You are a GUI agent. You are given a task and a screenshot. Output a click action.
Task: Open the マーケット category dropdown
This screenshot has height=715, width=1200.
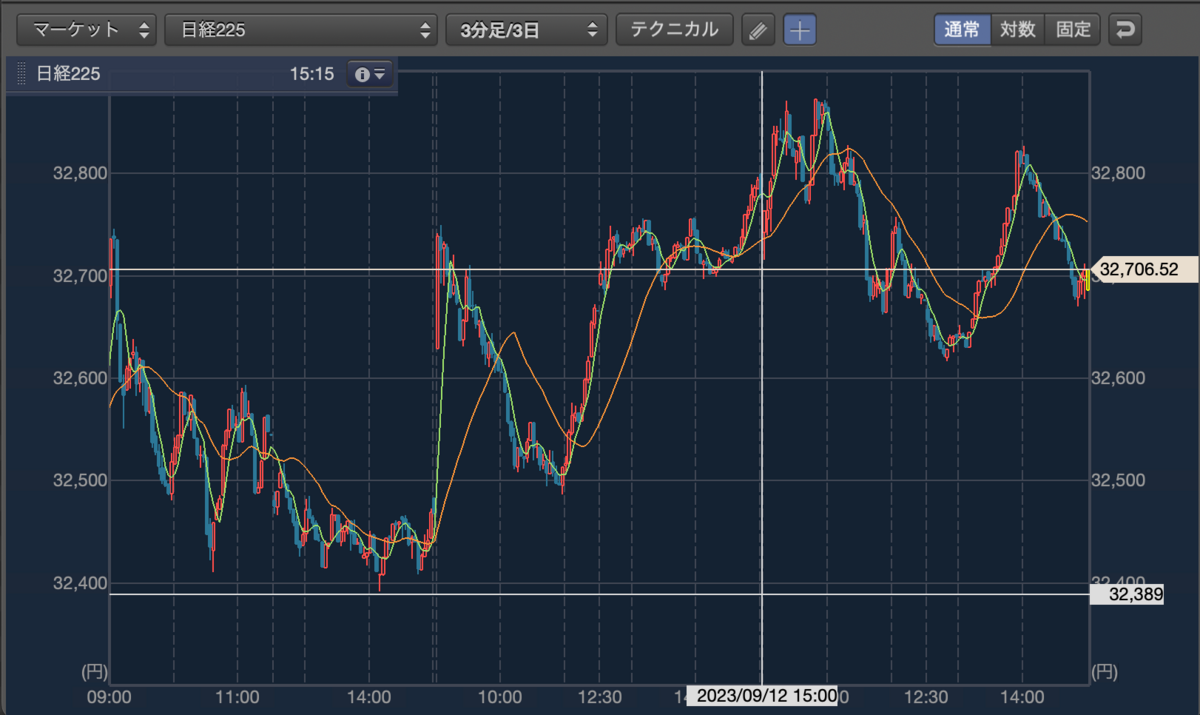(89, 29)
